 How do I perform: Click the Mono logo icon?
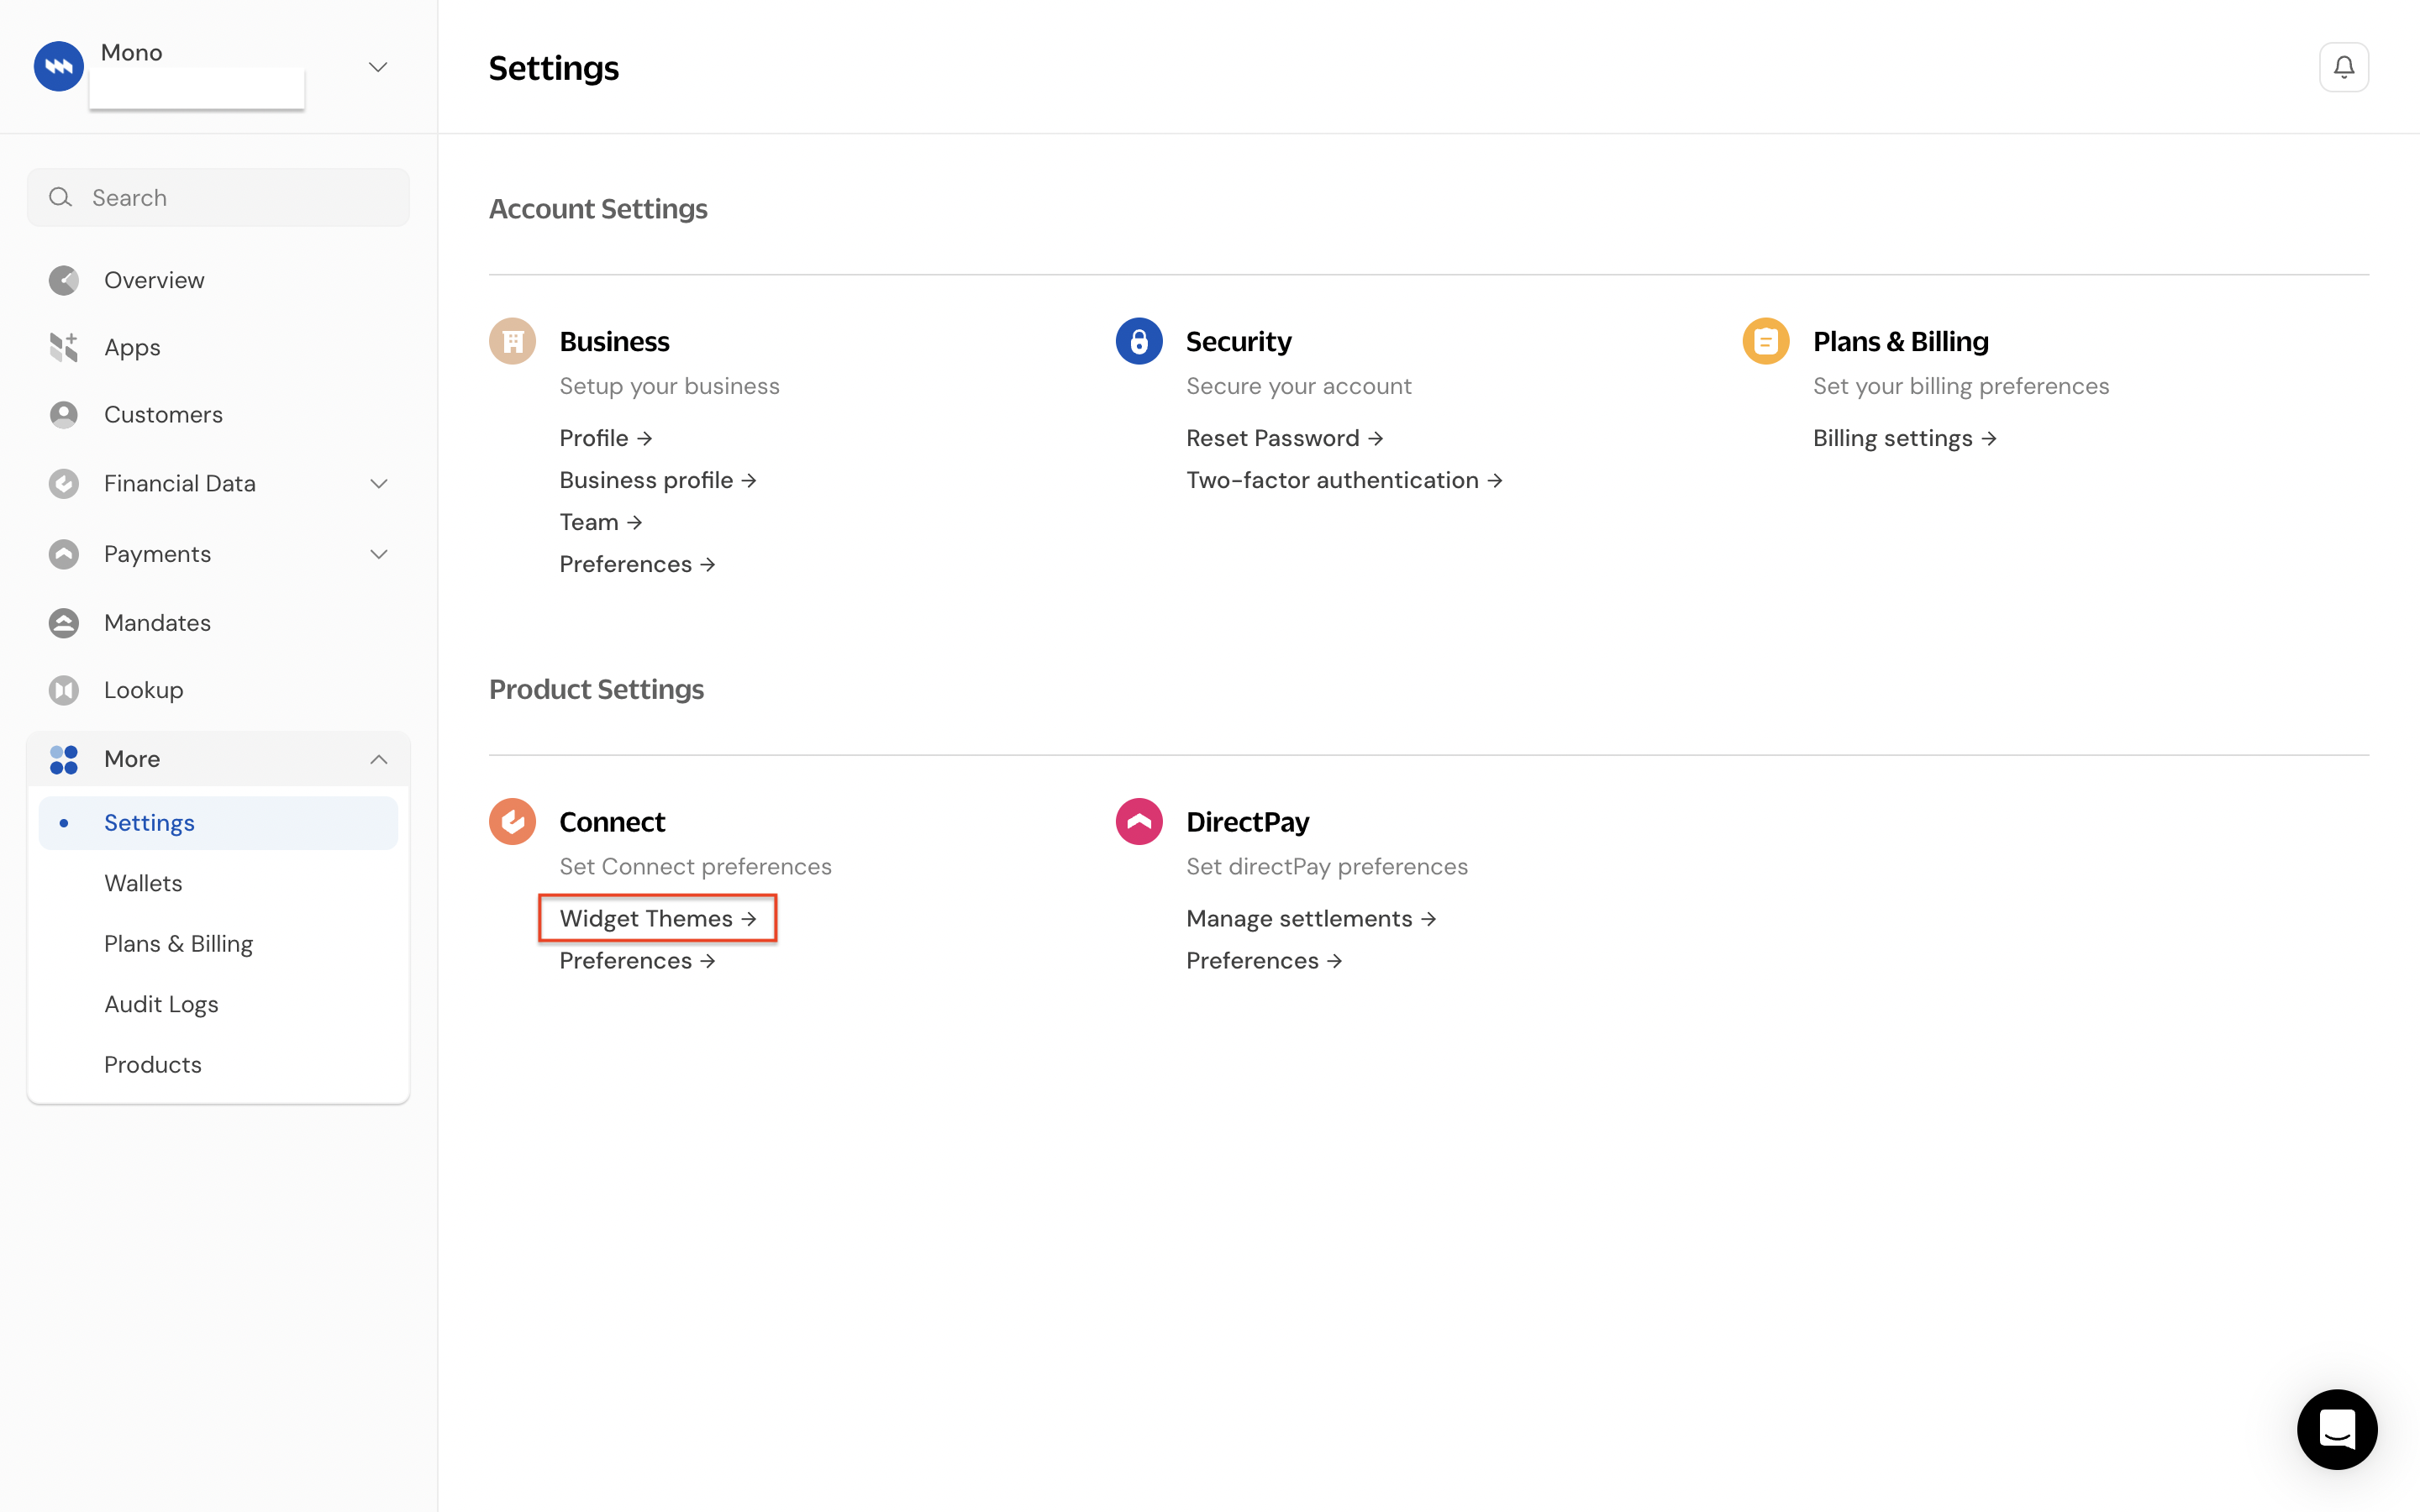click(59, 66)
